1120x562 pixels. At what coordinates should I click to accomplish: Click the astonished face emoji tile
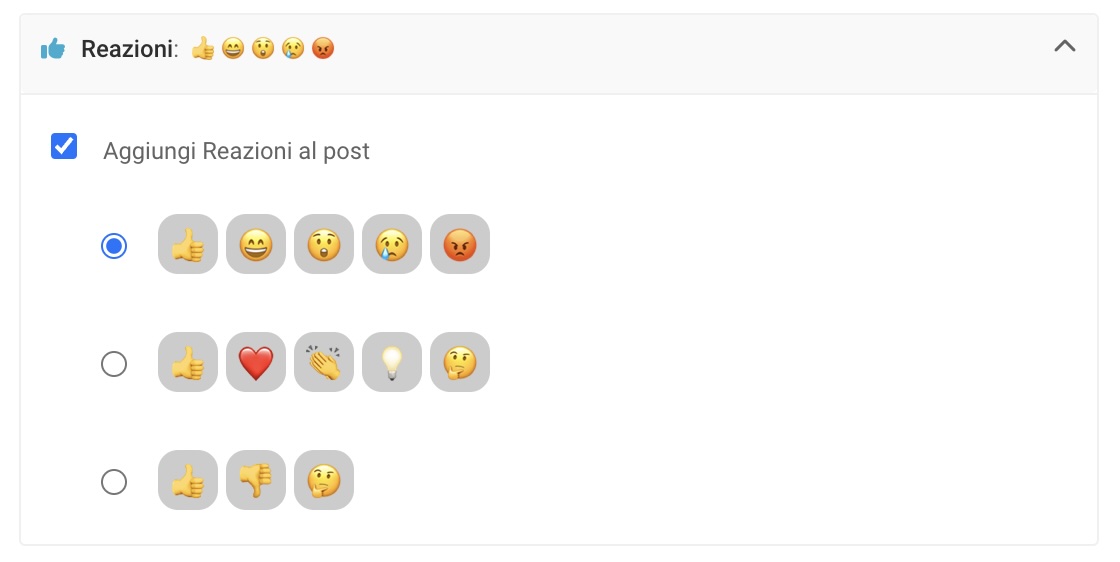click(x=324, y=244)
